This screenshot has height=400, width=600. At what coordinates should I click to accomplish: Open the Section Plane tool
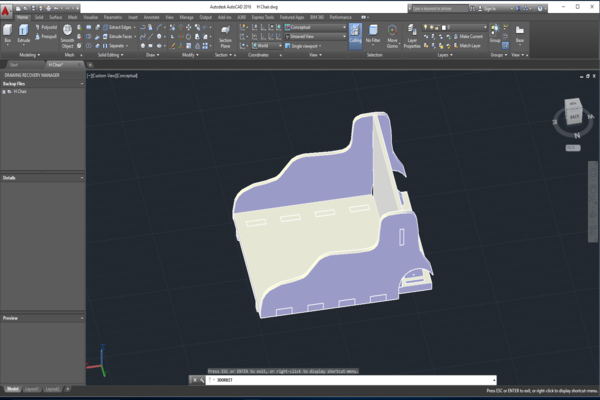click(x=225, y=37)
